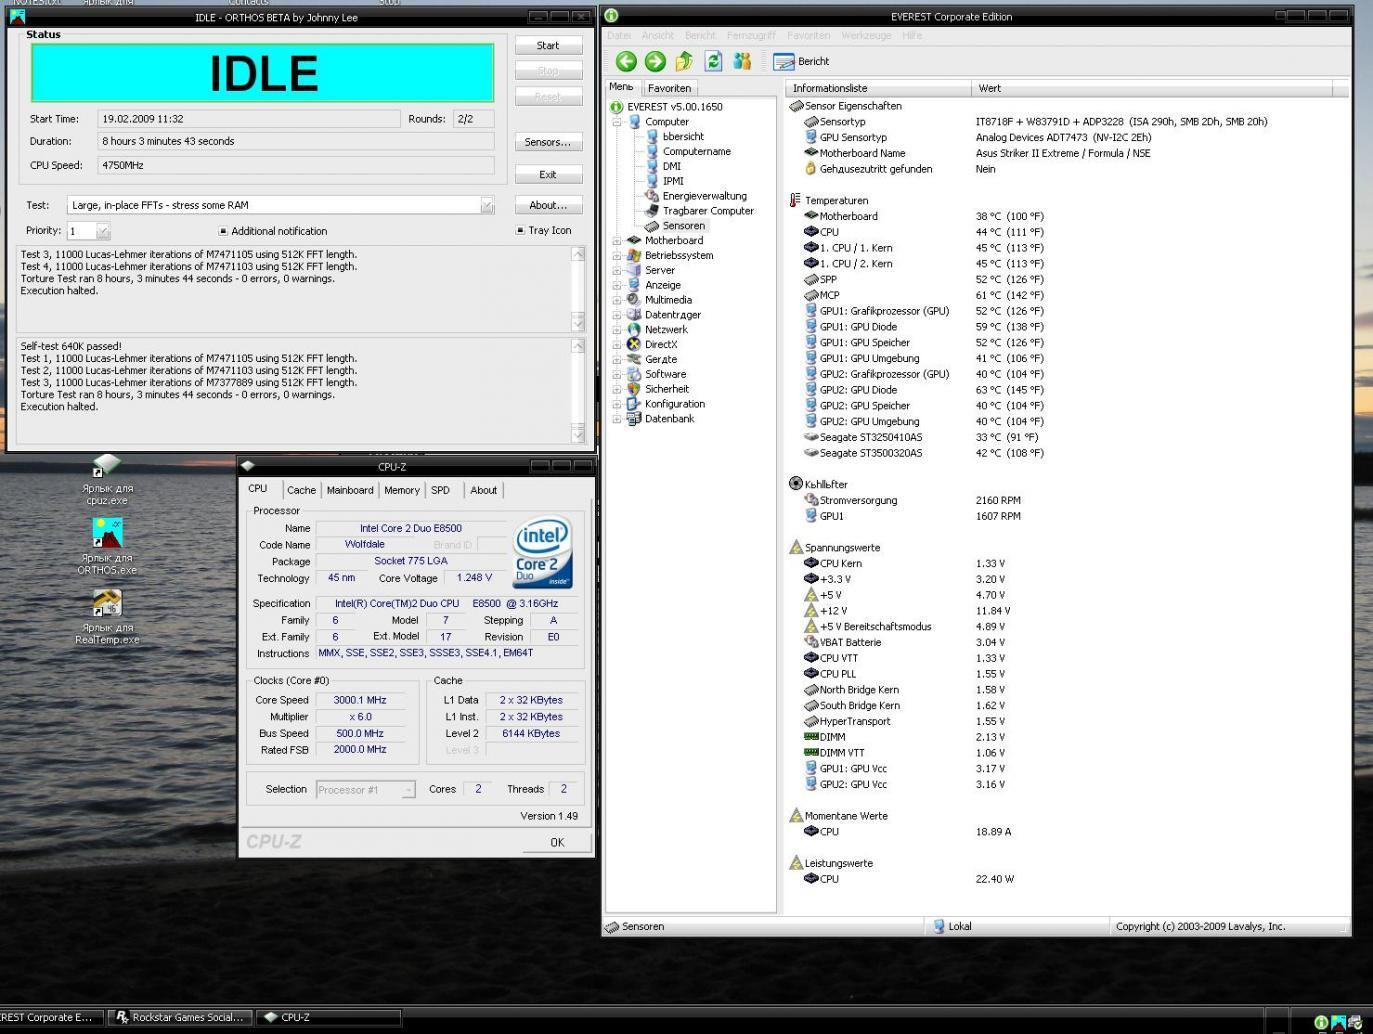
Task: Expand the Server tree node
Action: [x=617, y=270]
